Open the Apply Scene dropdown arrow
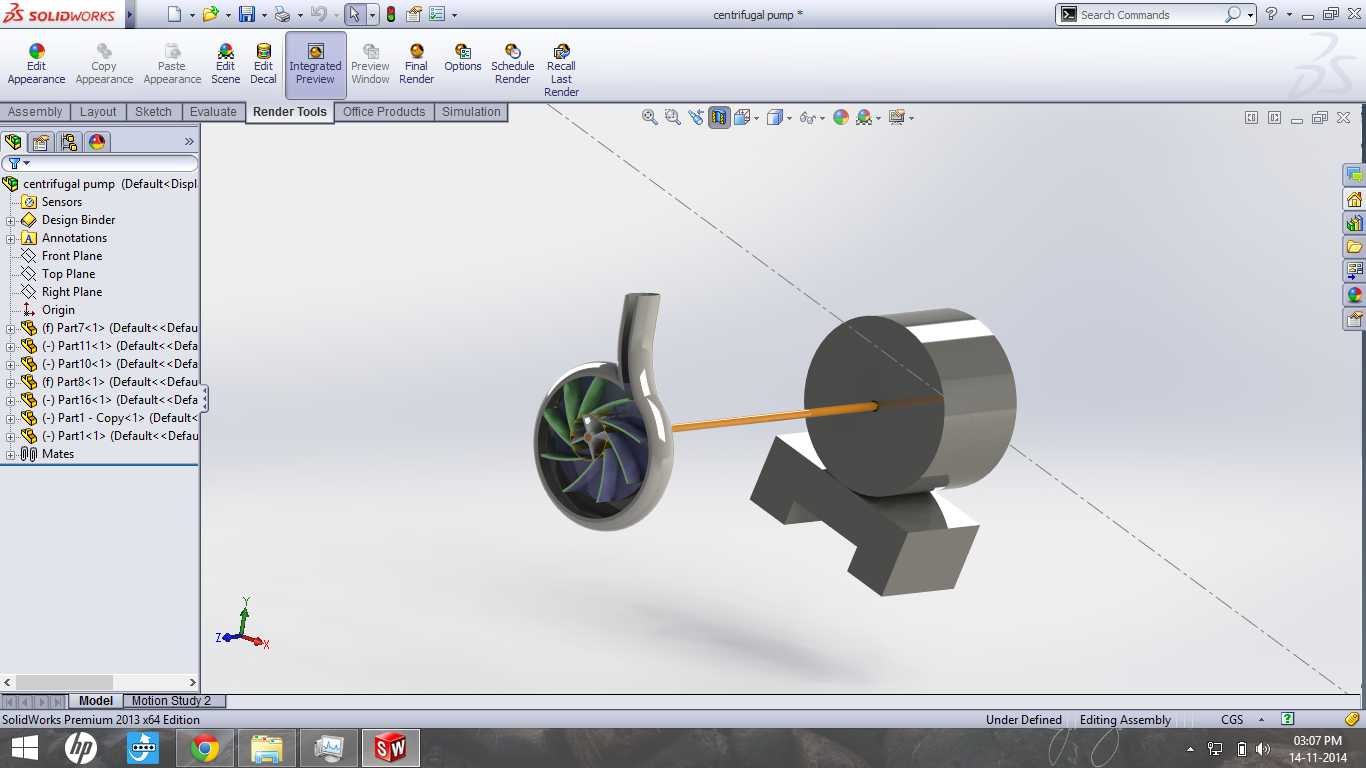The height and width of the screenshot is (768, 1366). click(878, 118)
